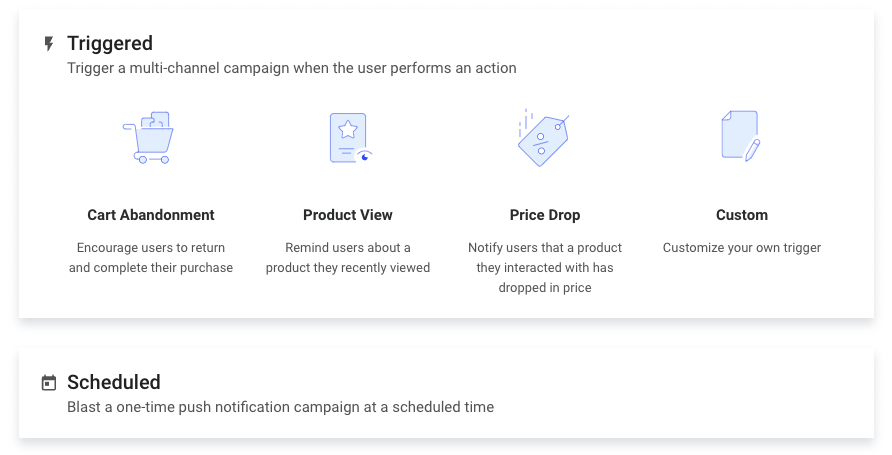892x455 pixels.
Task: Click pencil on the Custom icon
Action: 752,150
